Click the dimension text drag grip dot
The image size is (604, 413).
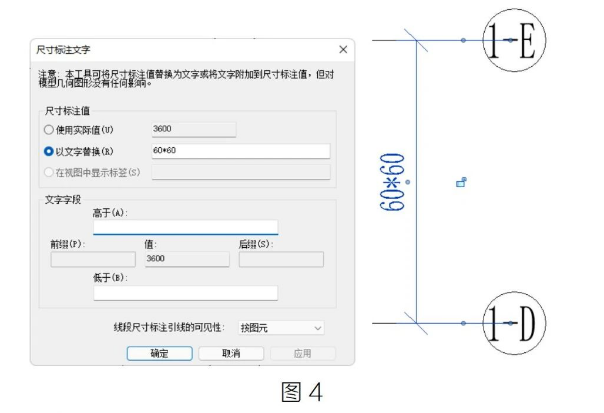point(408,182)
